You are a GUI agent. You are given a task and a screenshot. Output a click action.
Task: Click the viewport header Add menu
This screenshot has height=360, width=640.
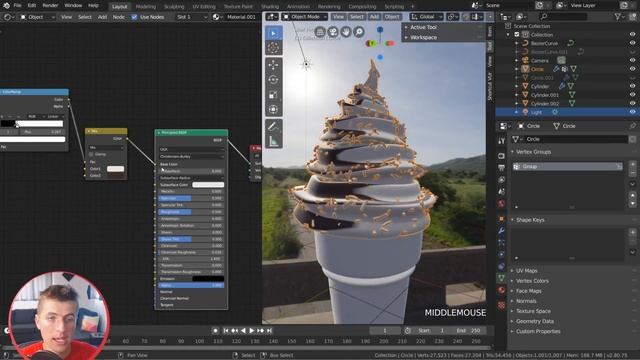pos(374,17)
